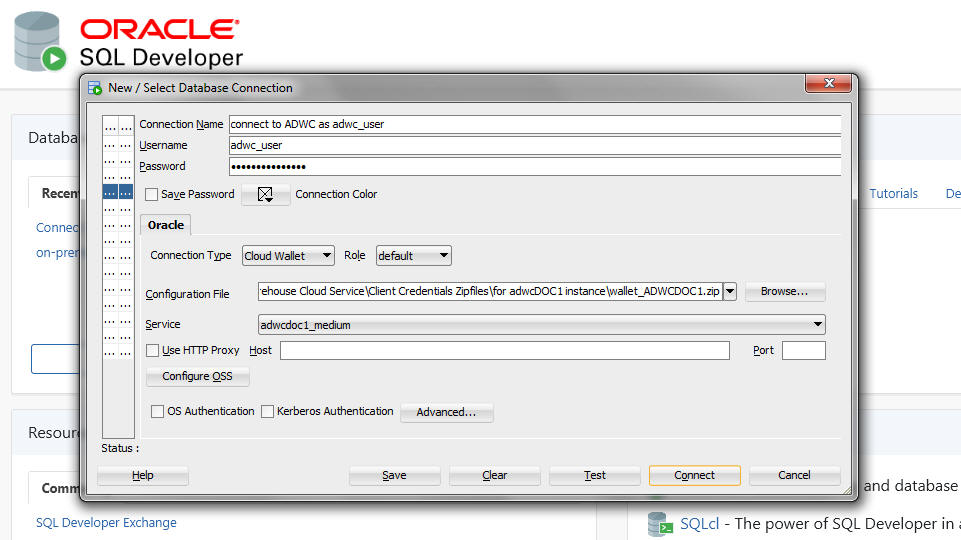The image size is (961, 540).
Task: Open the SQLcl link
Action: coord(699,523)
